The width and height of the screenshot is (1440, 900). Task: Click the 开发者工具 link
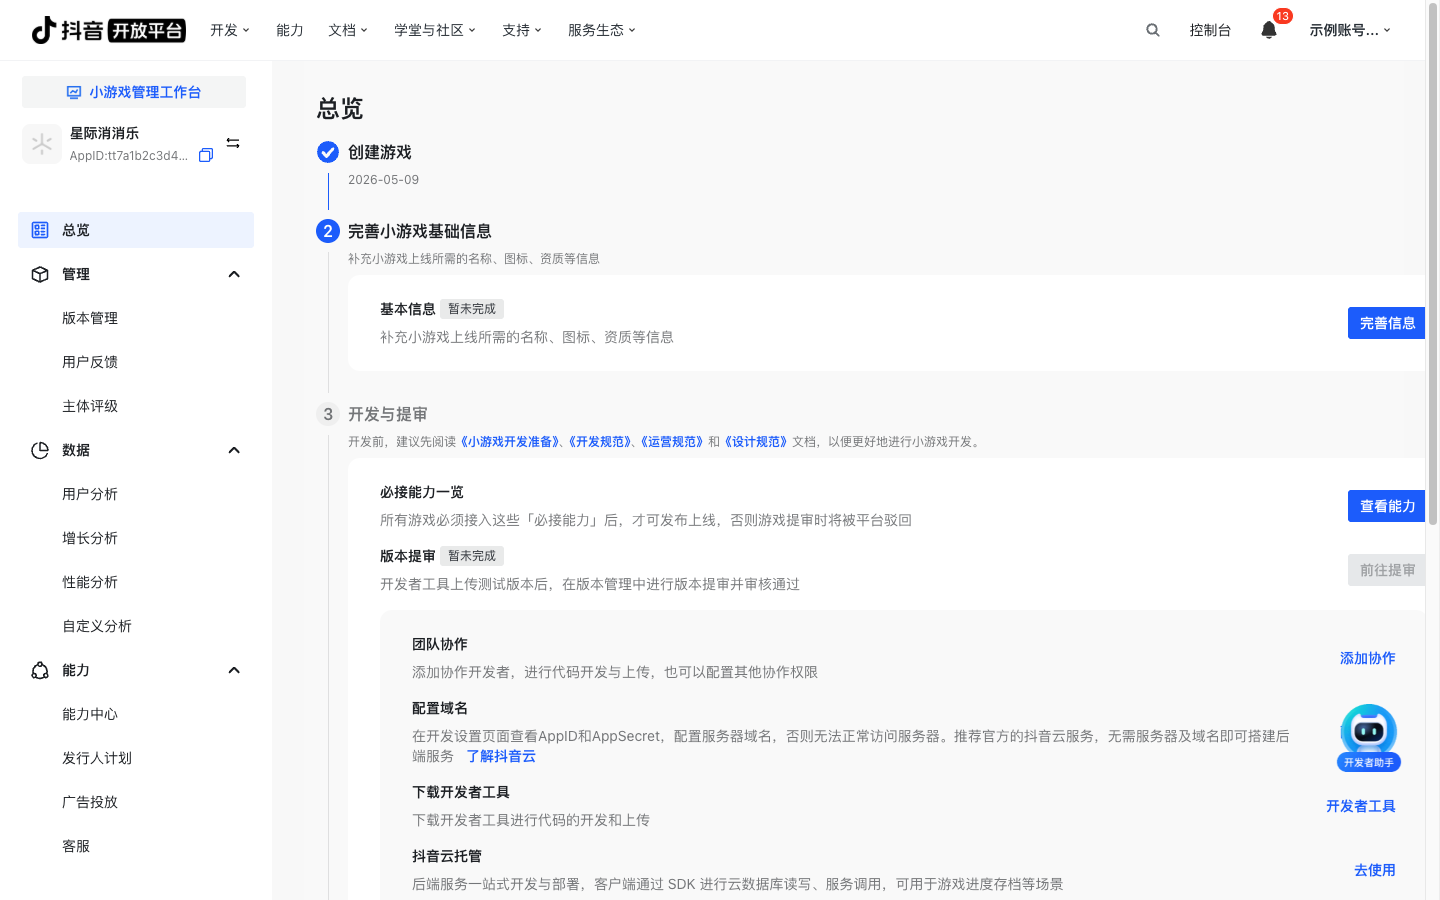[1360, 806]
